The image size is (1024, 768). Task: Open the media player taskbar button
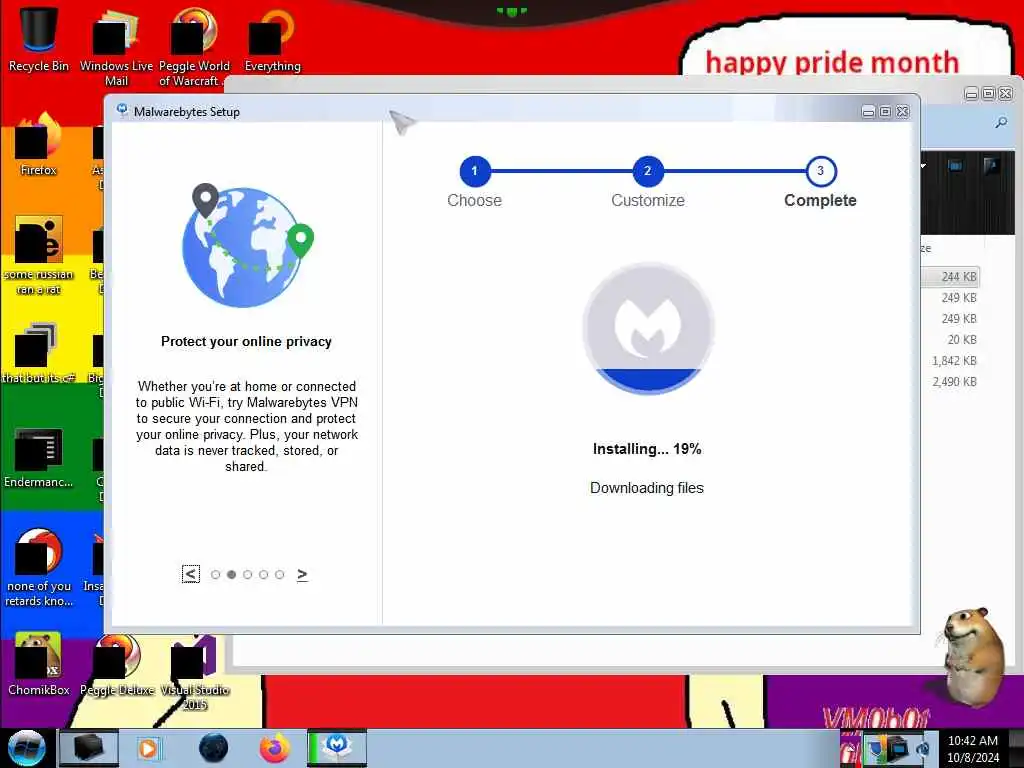click(148, 748)
